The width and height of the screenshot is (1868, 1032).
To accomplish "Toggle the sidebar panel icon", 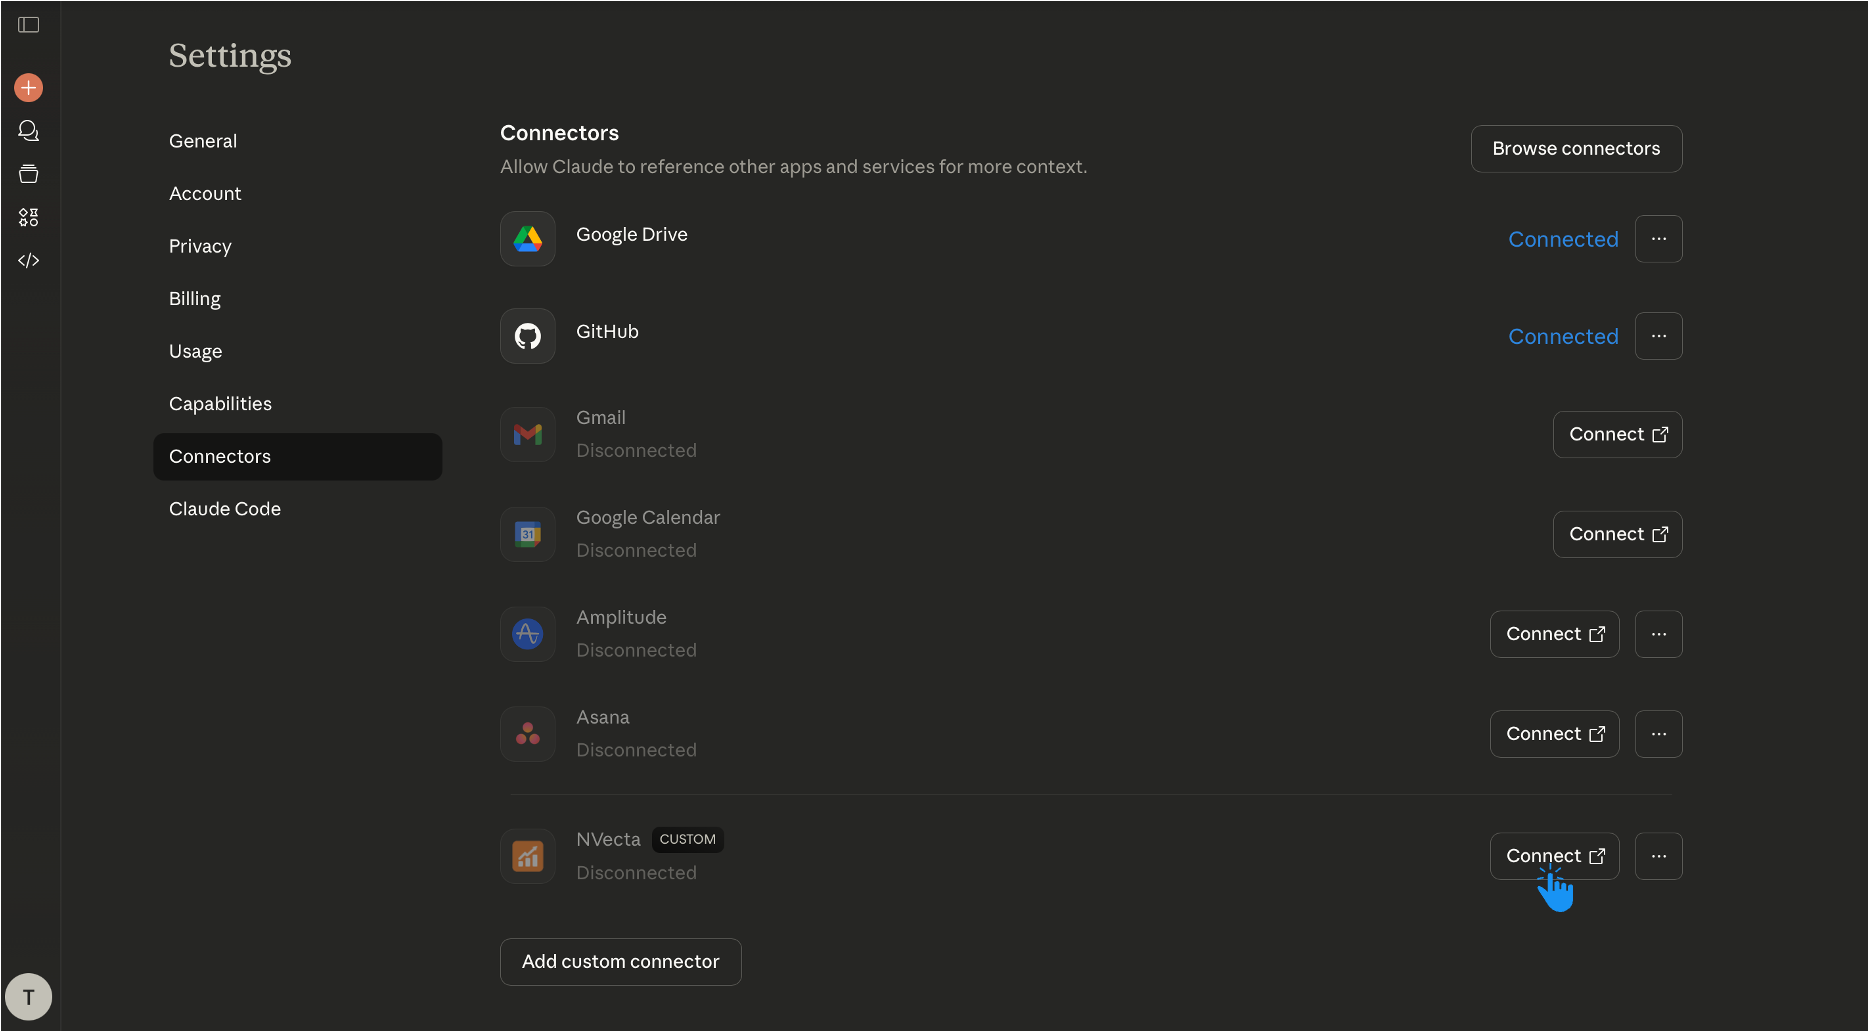I will point(29,25).
